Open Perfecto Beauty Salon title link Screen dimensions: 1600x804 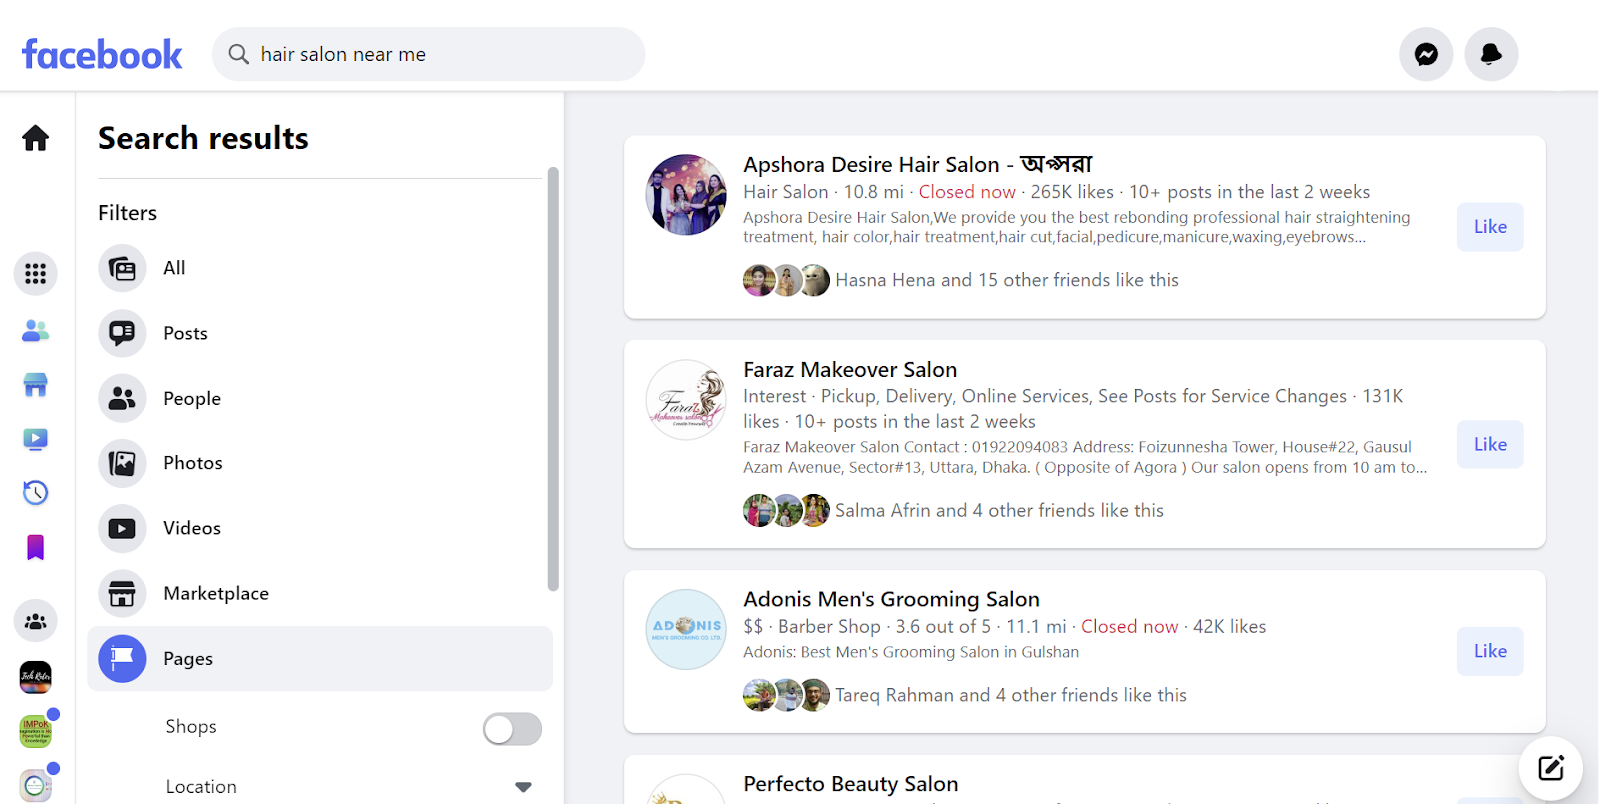(x=851, y=784)
